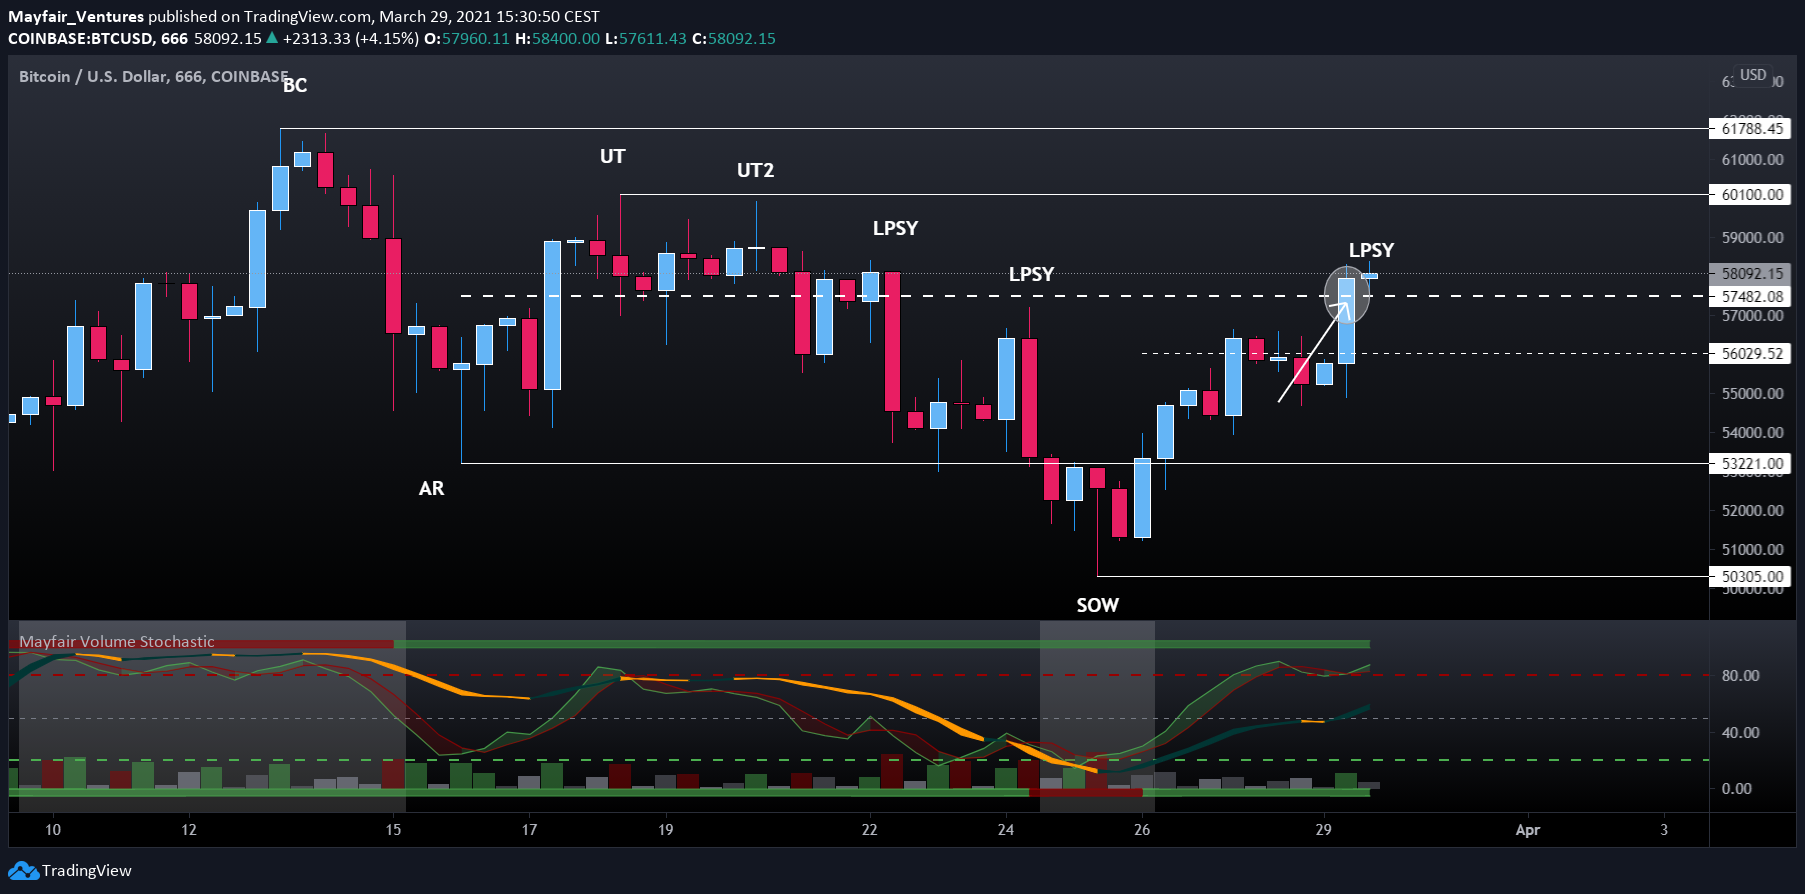The width and height of the screenshot is (1805, 894).
Task: Click the 55000.00 price scale value
Action: (x=1752, y=393)
